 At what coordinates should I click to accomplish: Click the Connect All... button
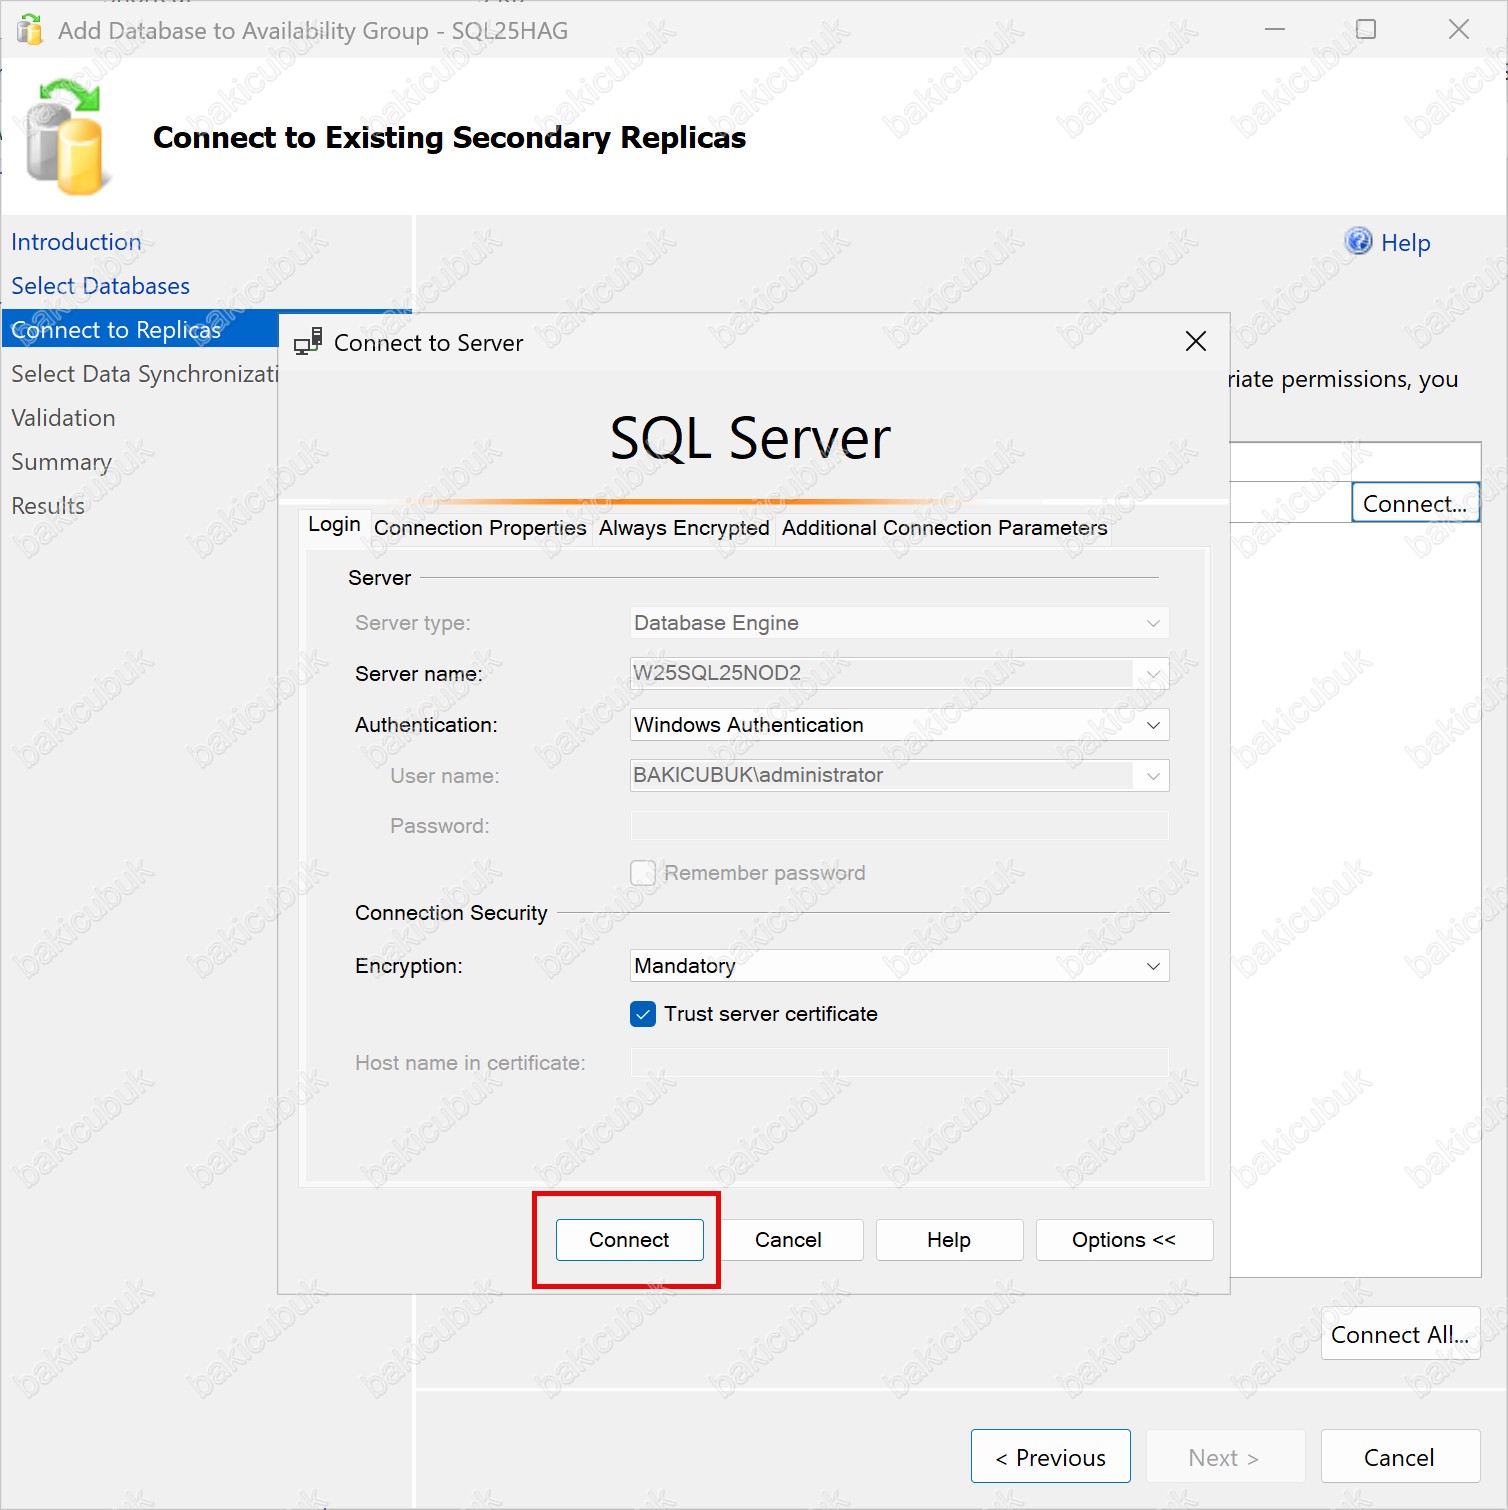[1399, 1335]
